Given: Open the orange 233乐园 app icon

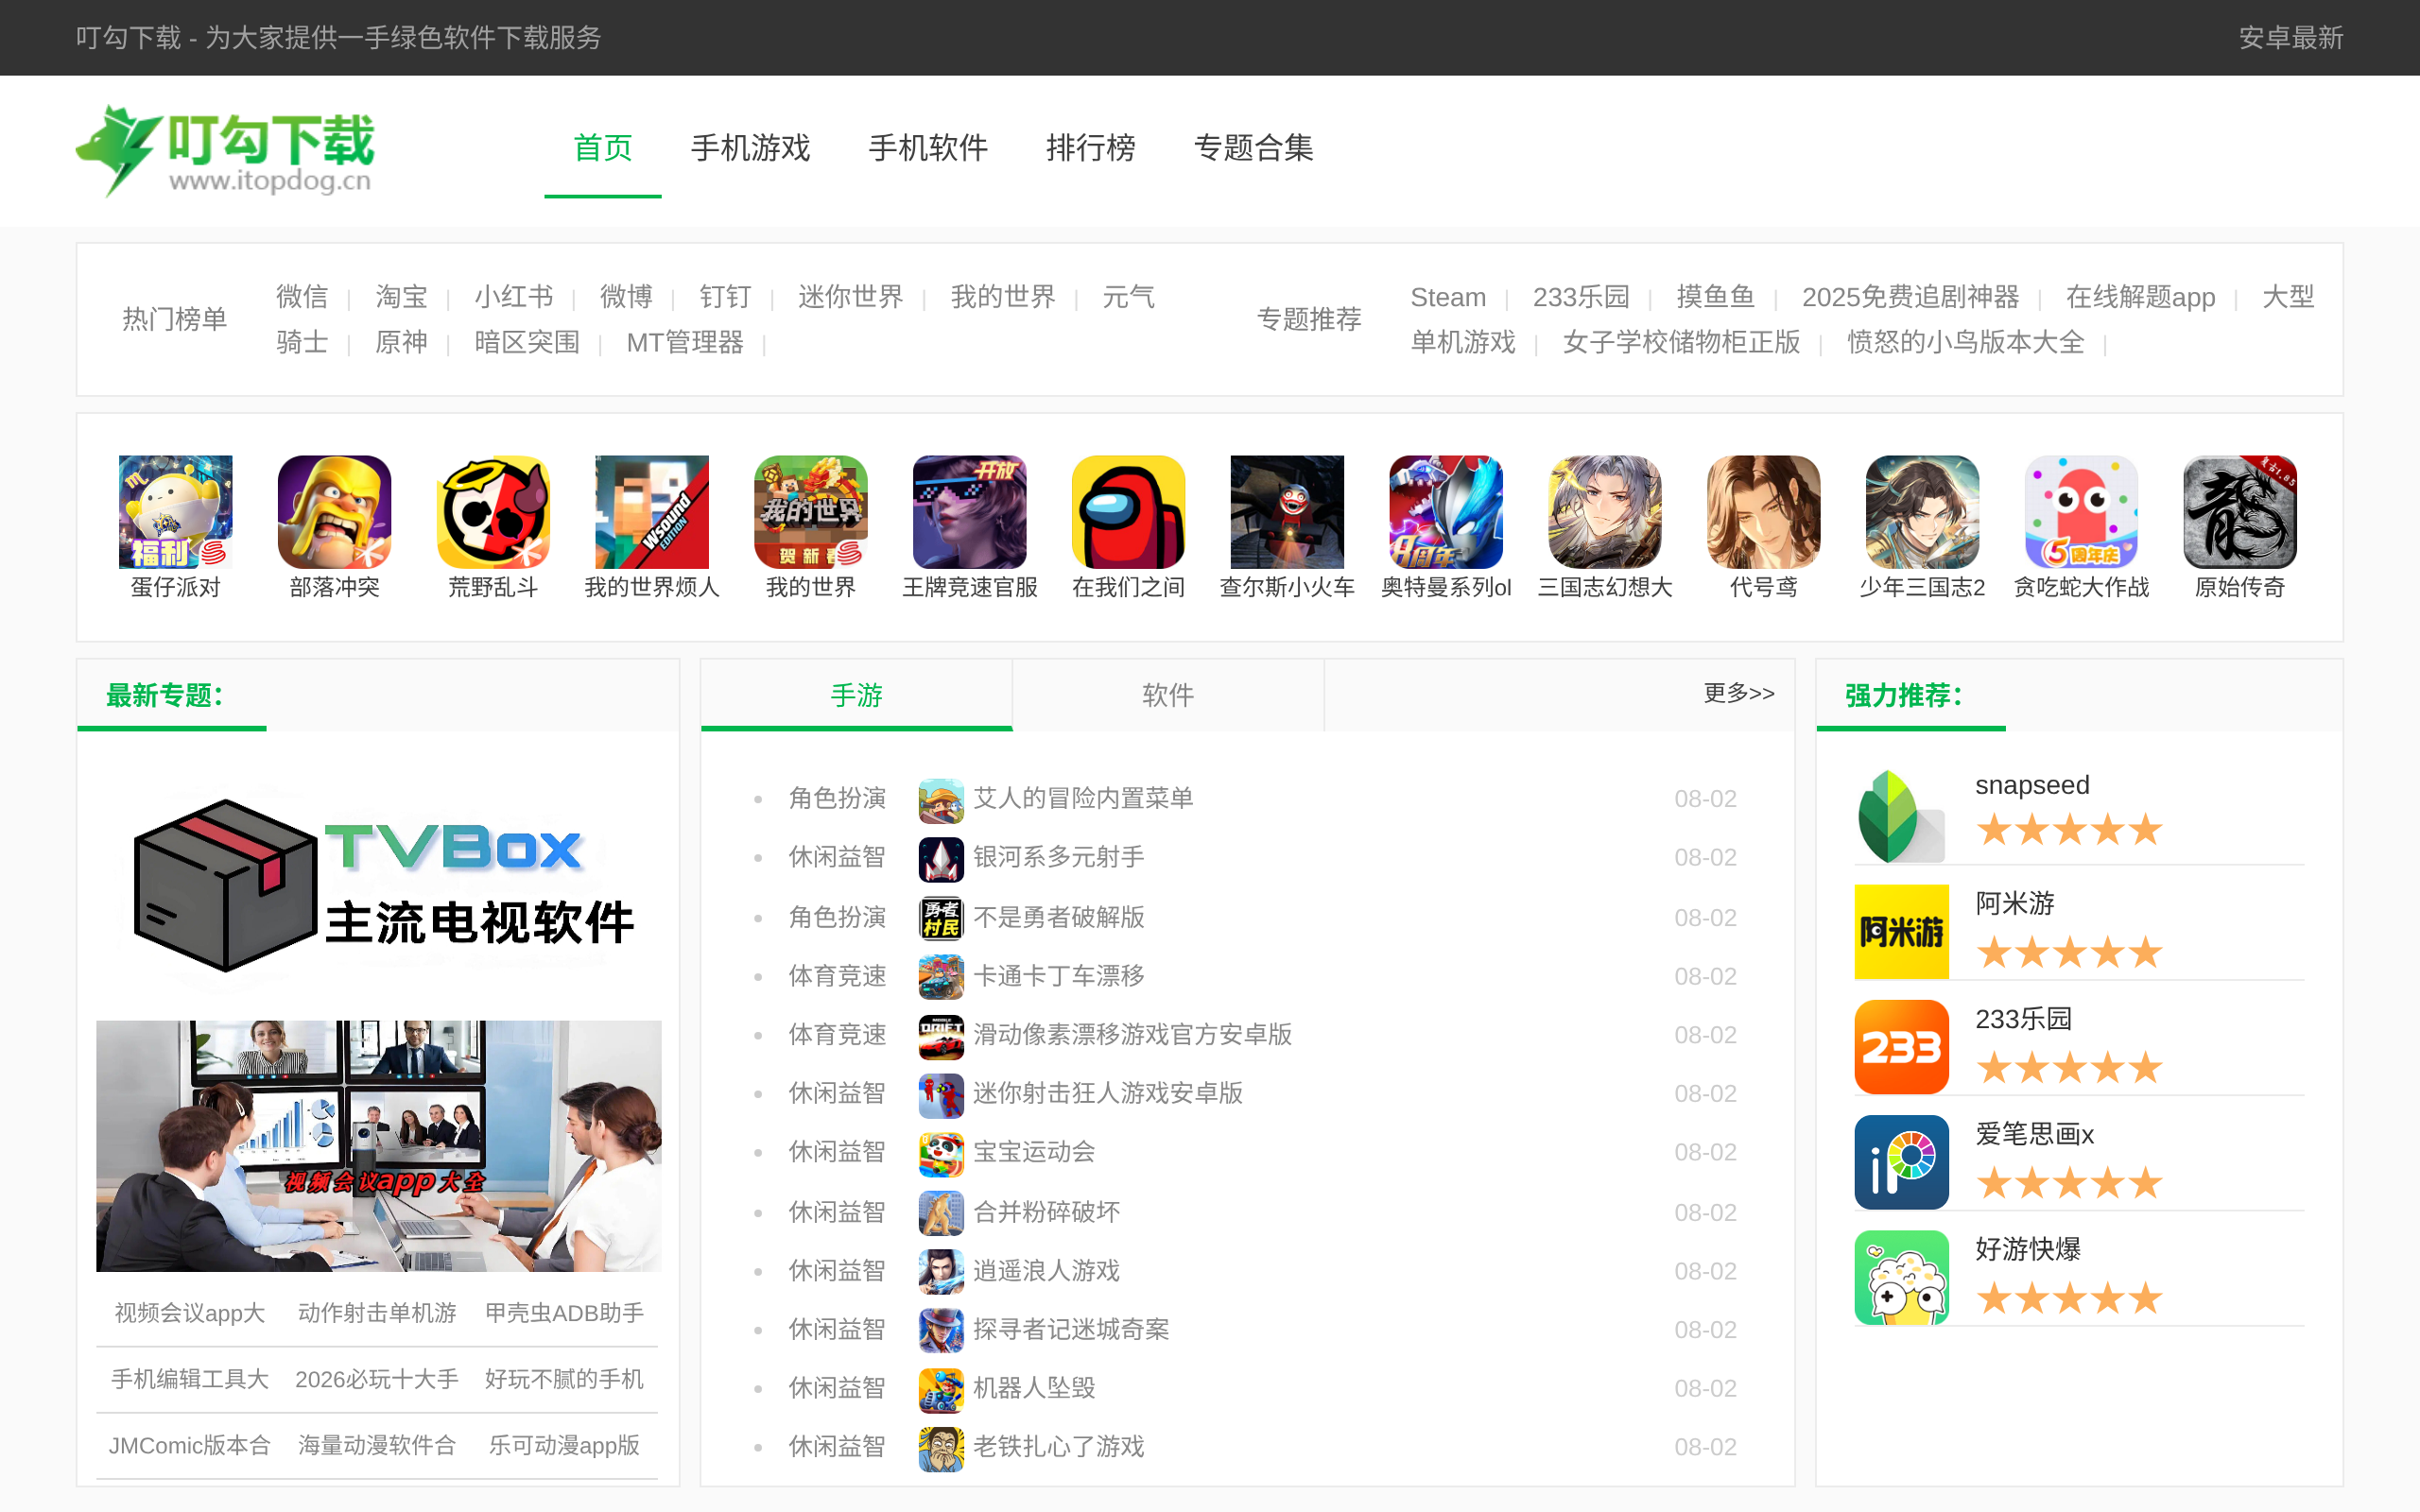Looking at the screenshot, I should (1901, 1047).
